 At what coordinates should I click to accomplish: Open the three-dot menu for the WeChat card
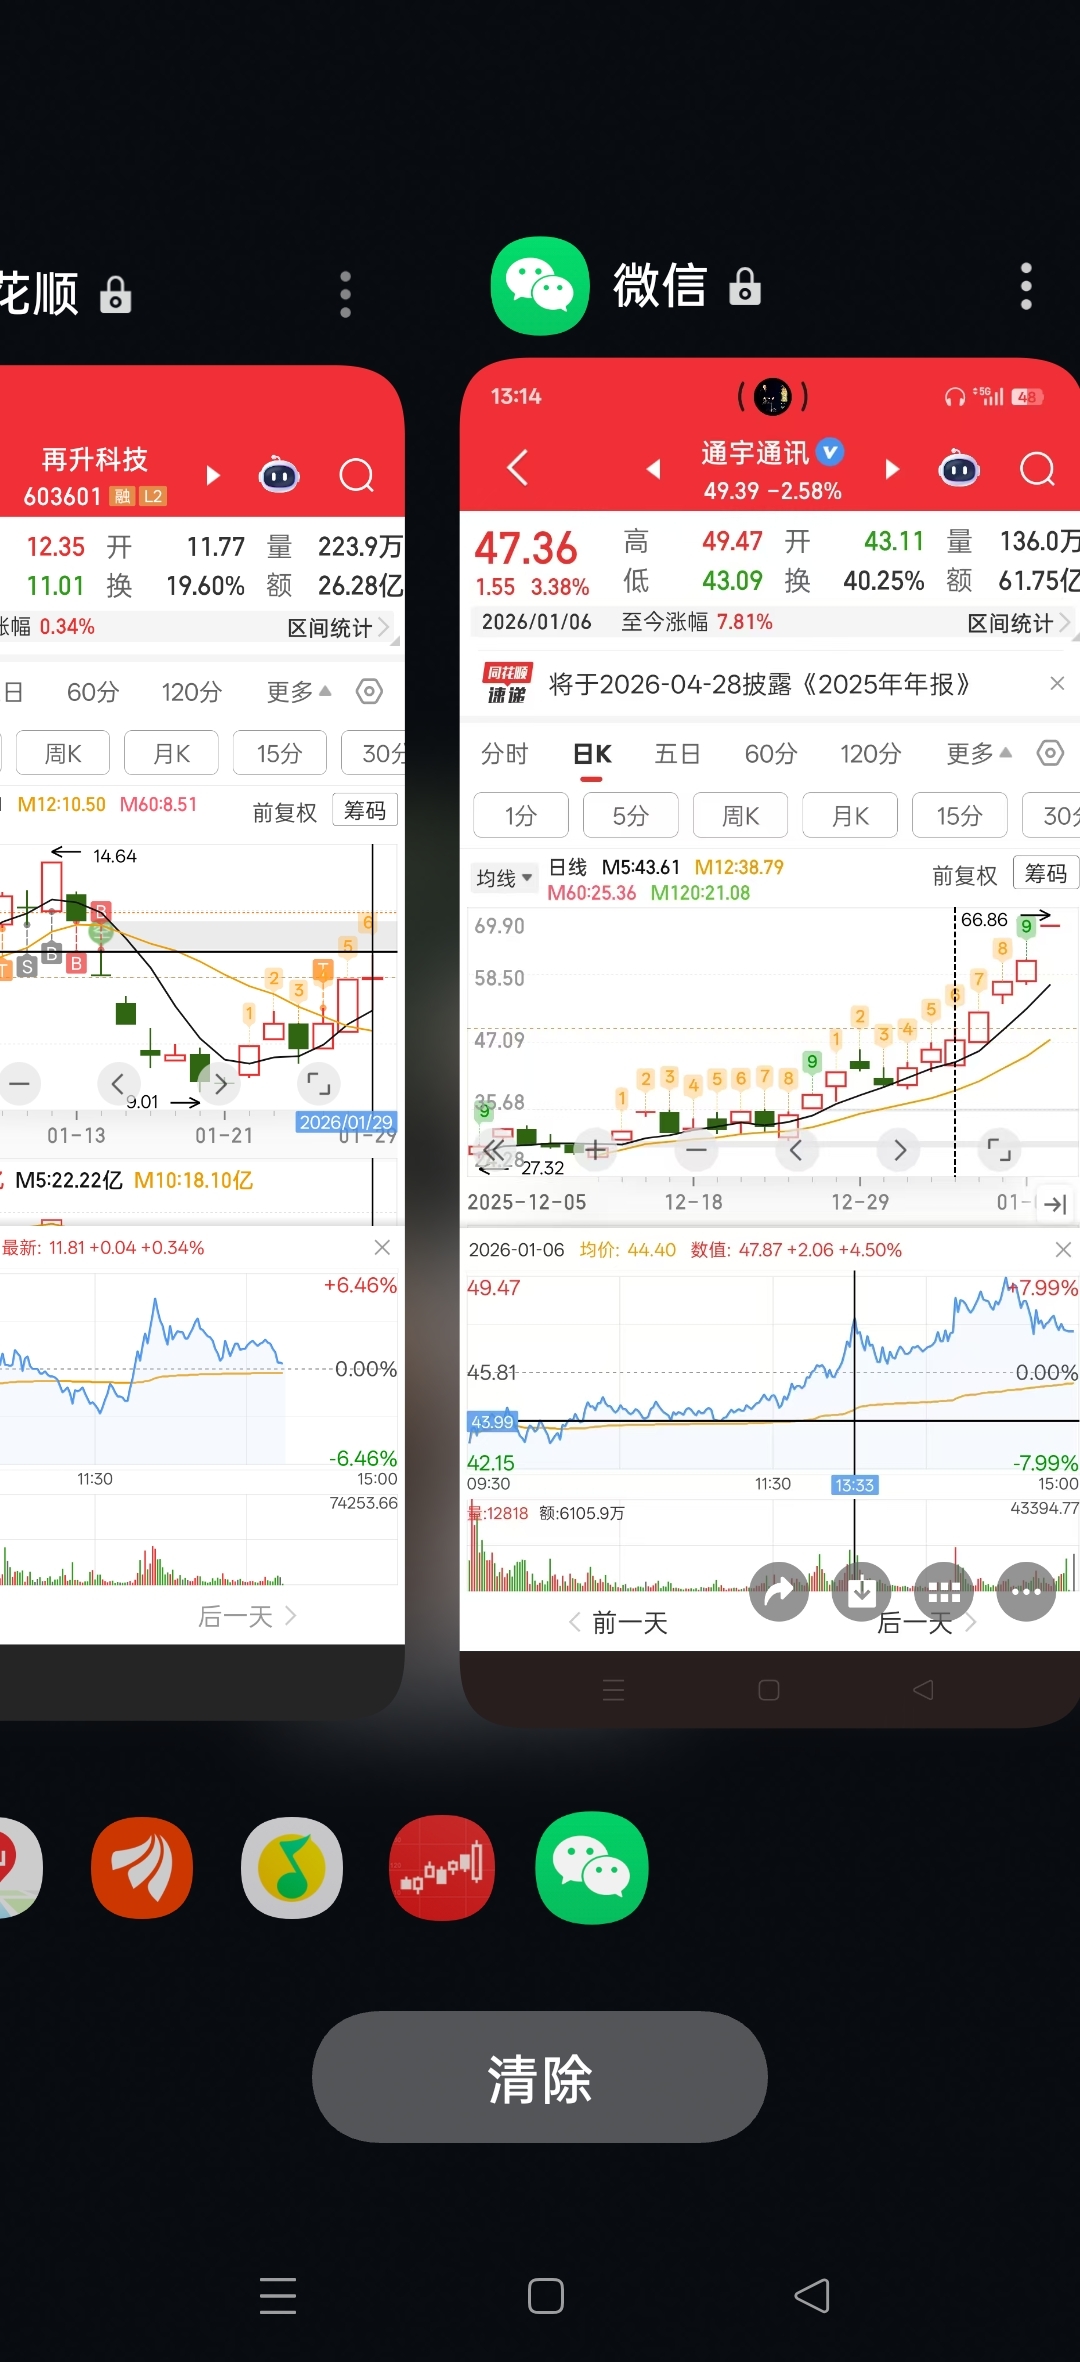point(1025,287)
